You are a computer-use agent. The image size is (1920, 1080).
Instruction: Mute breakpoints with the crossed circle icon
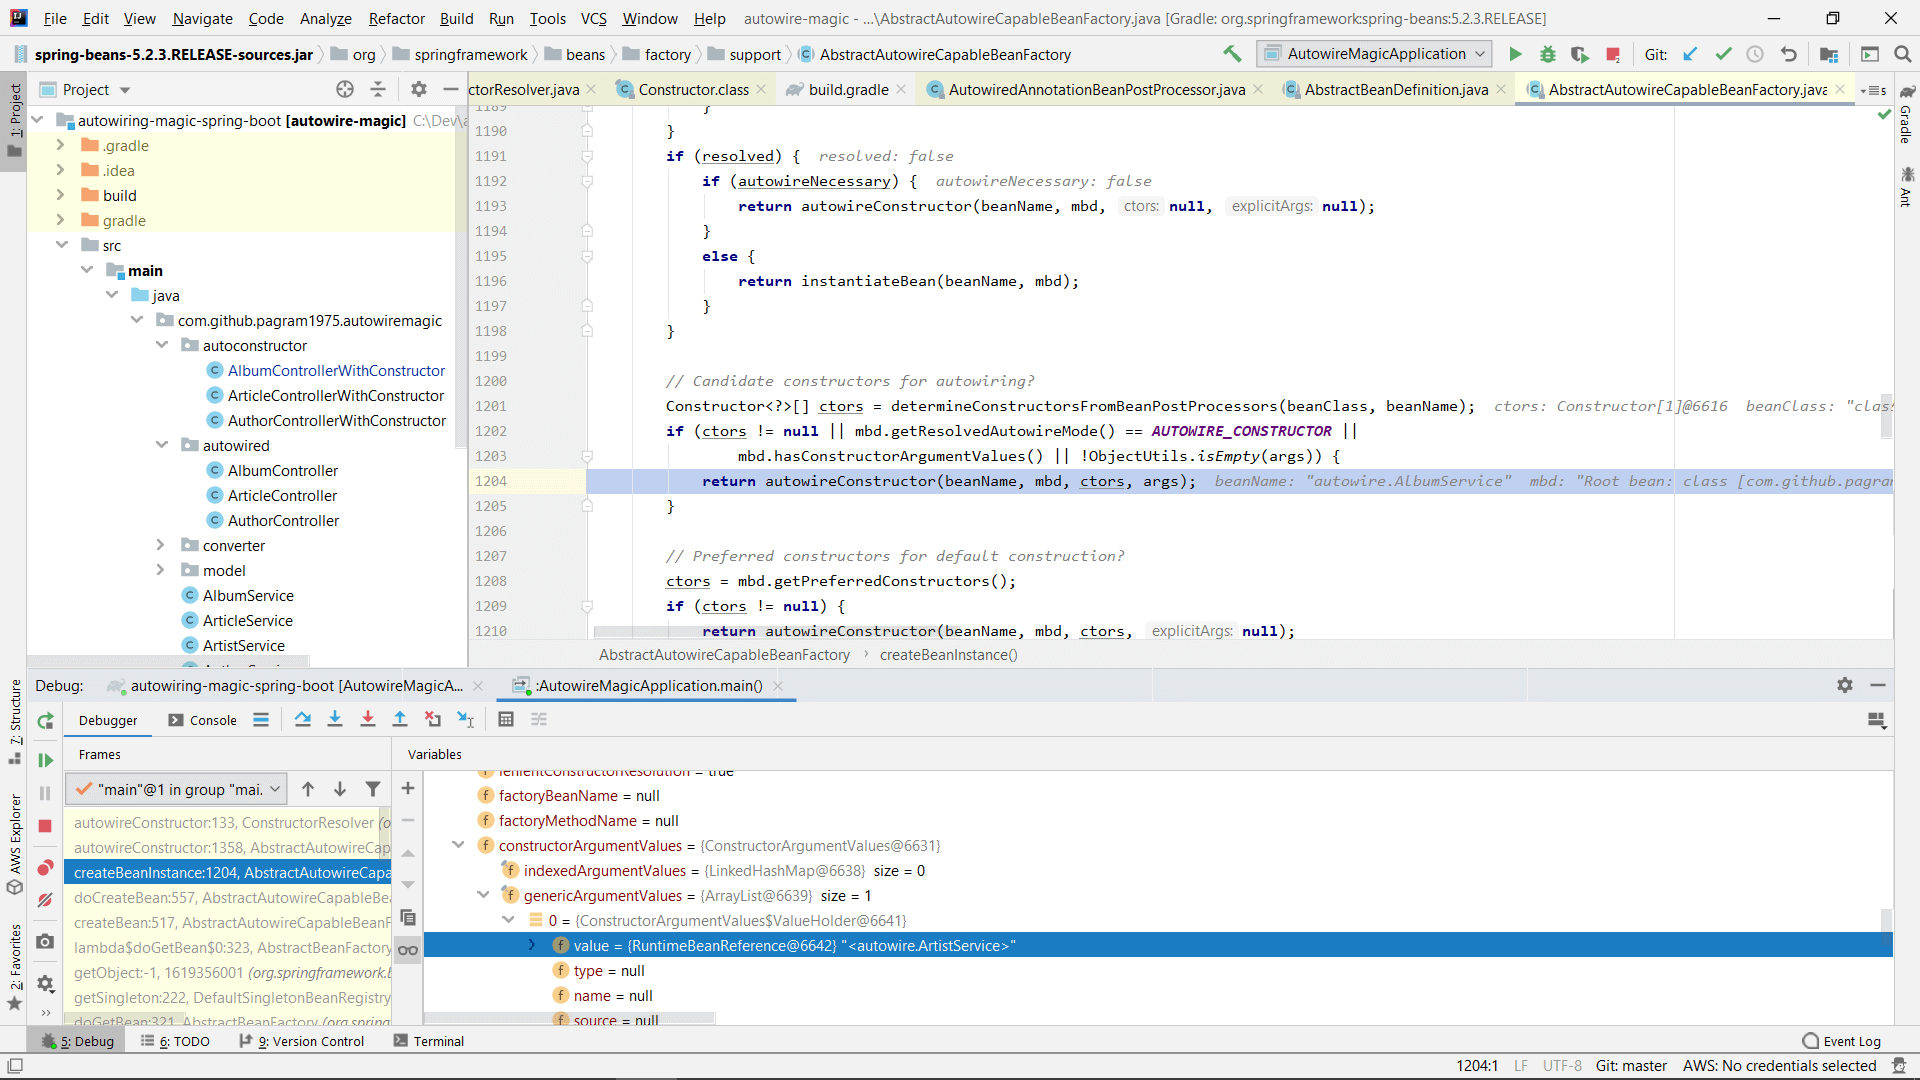tap(44, 899)
